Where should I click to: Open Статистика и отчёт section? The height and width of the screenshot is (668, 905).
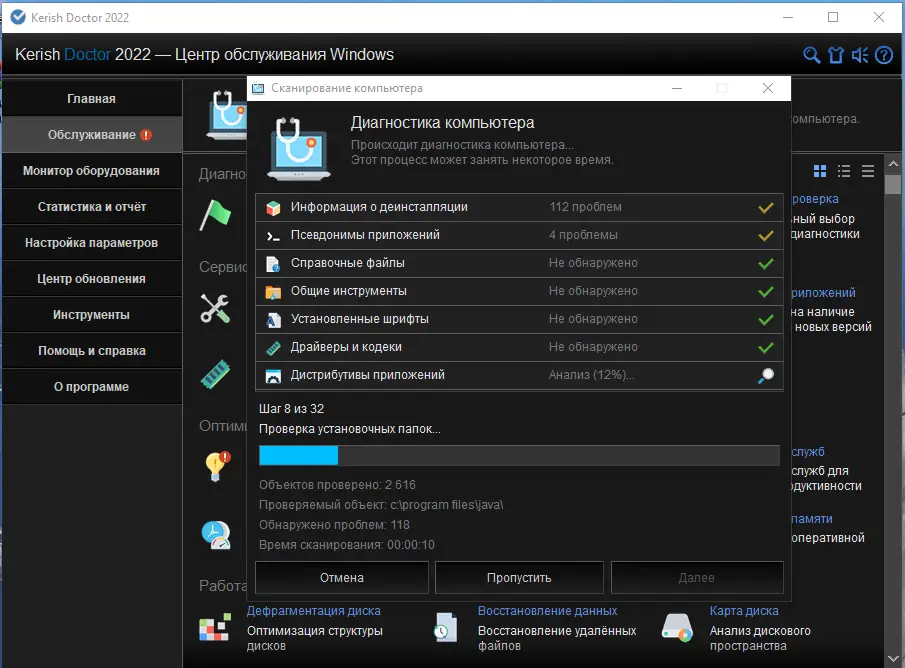coord(92,207)
